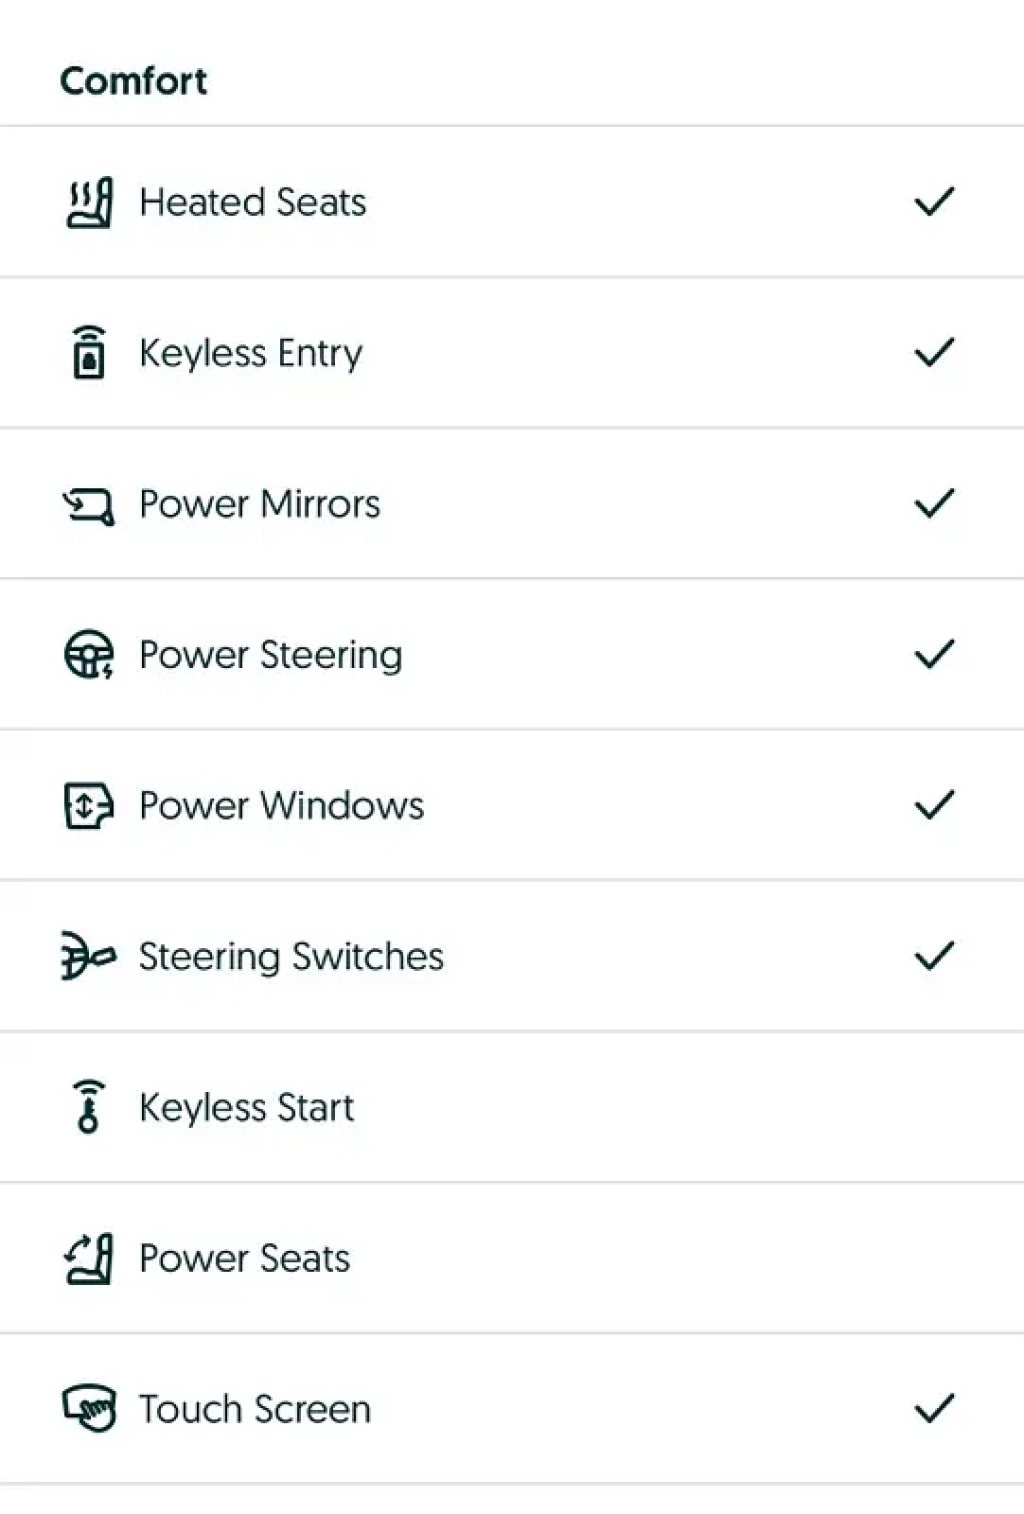Click the Touch Screen hand icon
This screenshot has height=1514, width=1024.
click(89, 1409)
